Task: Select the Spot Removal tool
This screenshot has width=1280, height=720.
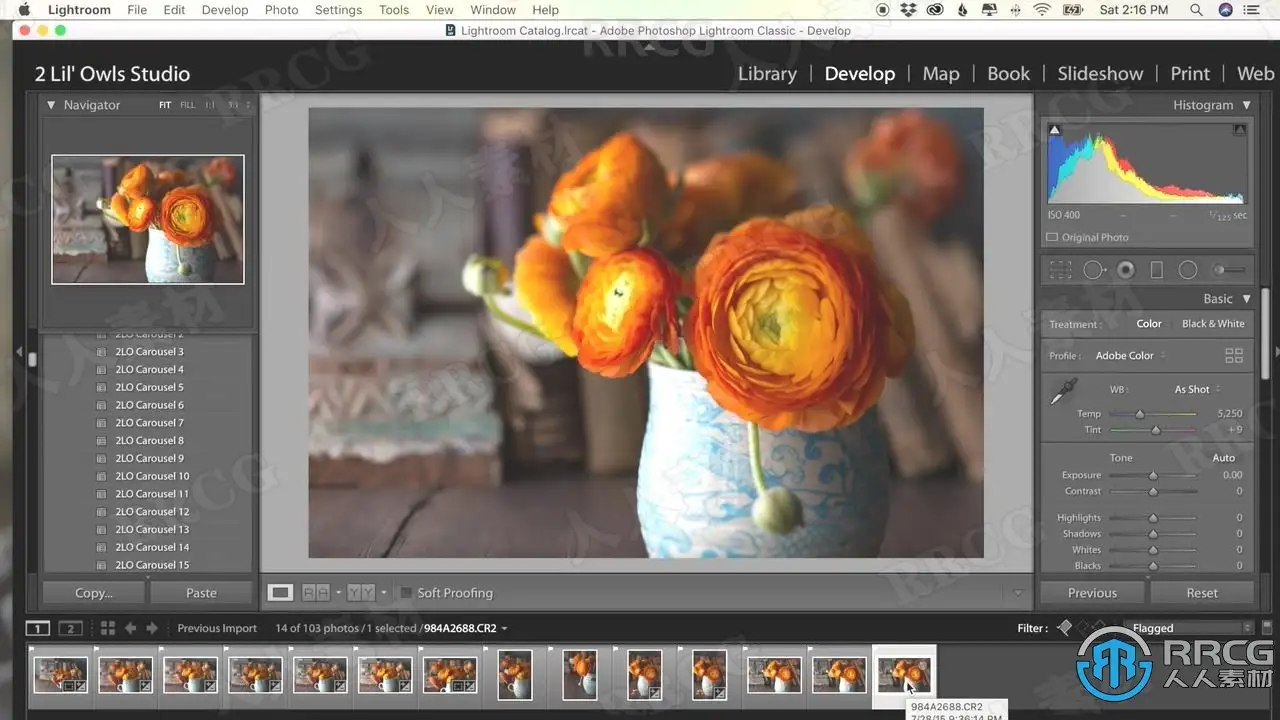Action: (x=1094, y=270)
